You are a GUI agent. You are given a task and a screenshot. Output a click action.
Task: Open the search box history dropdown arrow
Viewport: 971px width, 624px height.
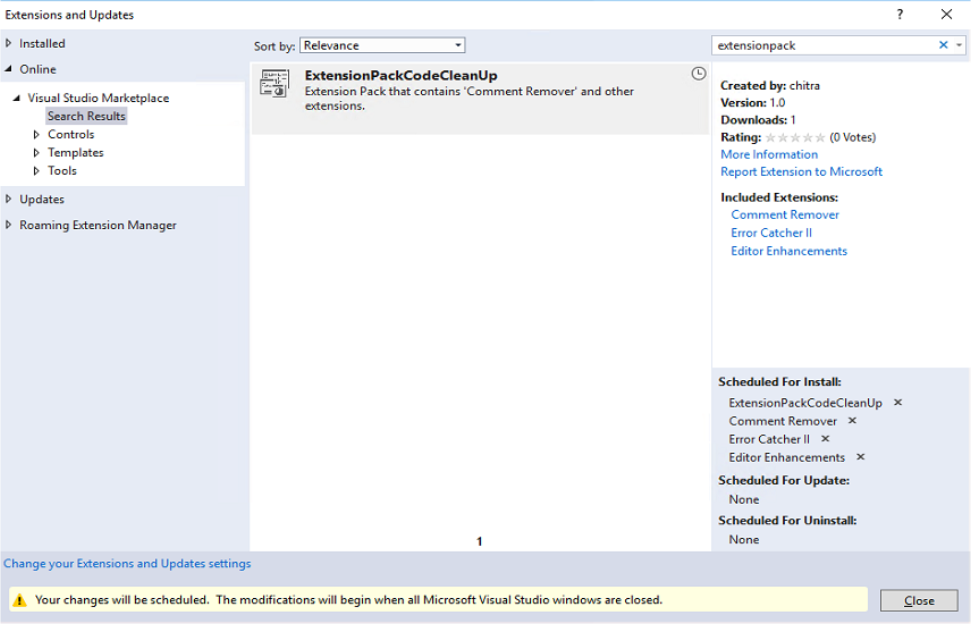tap(959, 45)
